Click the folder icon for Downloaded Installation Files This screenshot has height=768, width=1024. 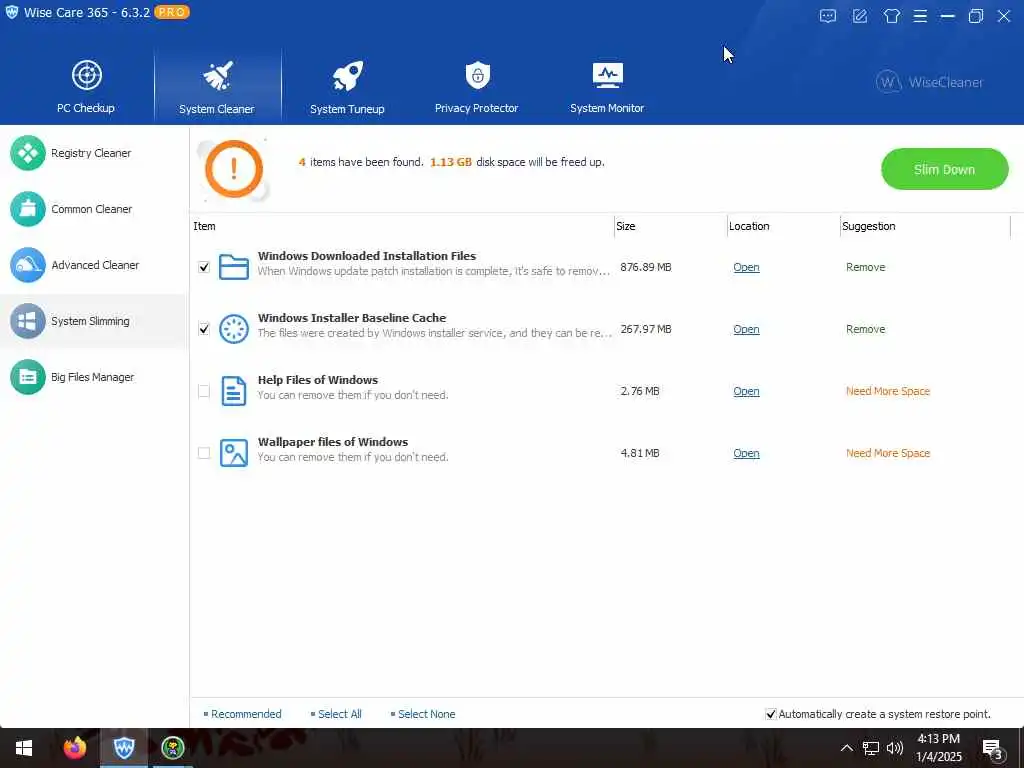[234, 267]
